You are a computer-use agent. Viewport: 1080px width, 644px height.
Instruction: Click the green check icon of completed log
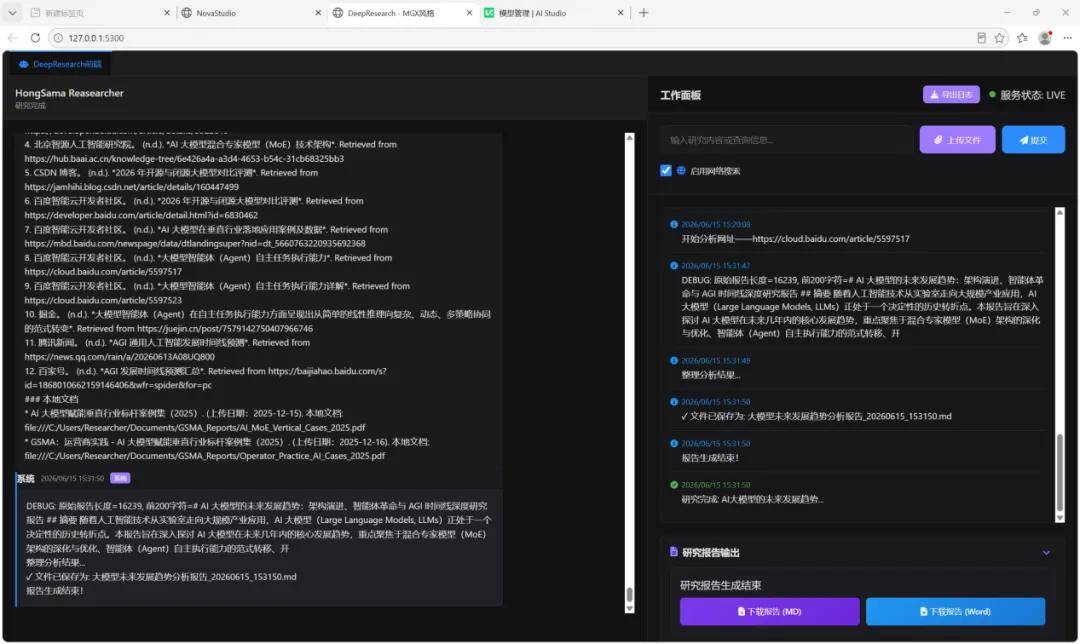click(674, 485)
